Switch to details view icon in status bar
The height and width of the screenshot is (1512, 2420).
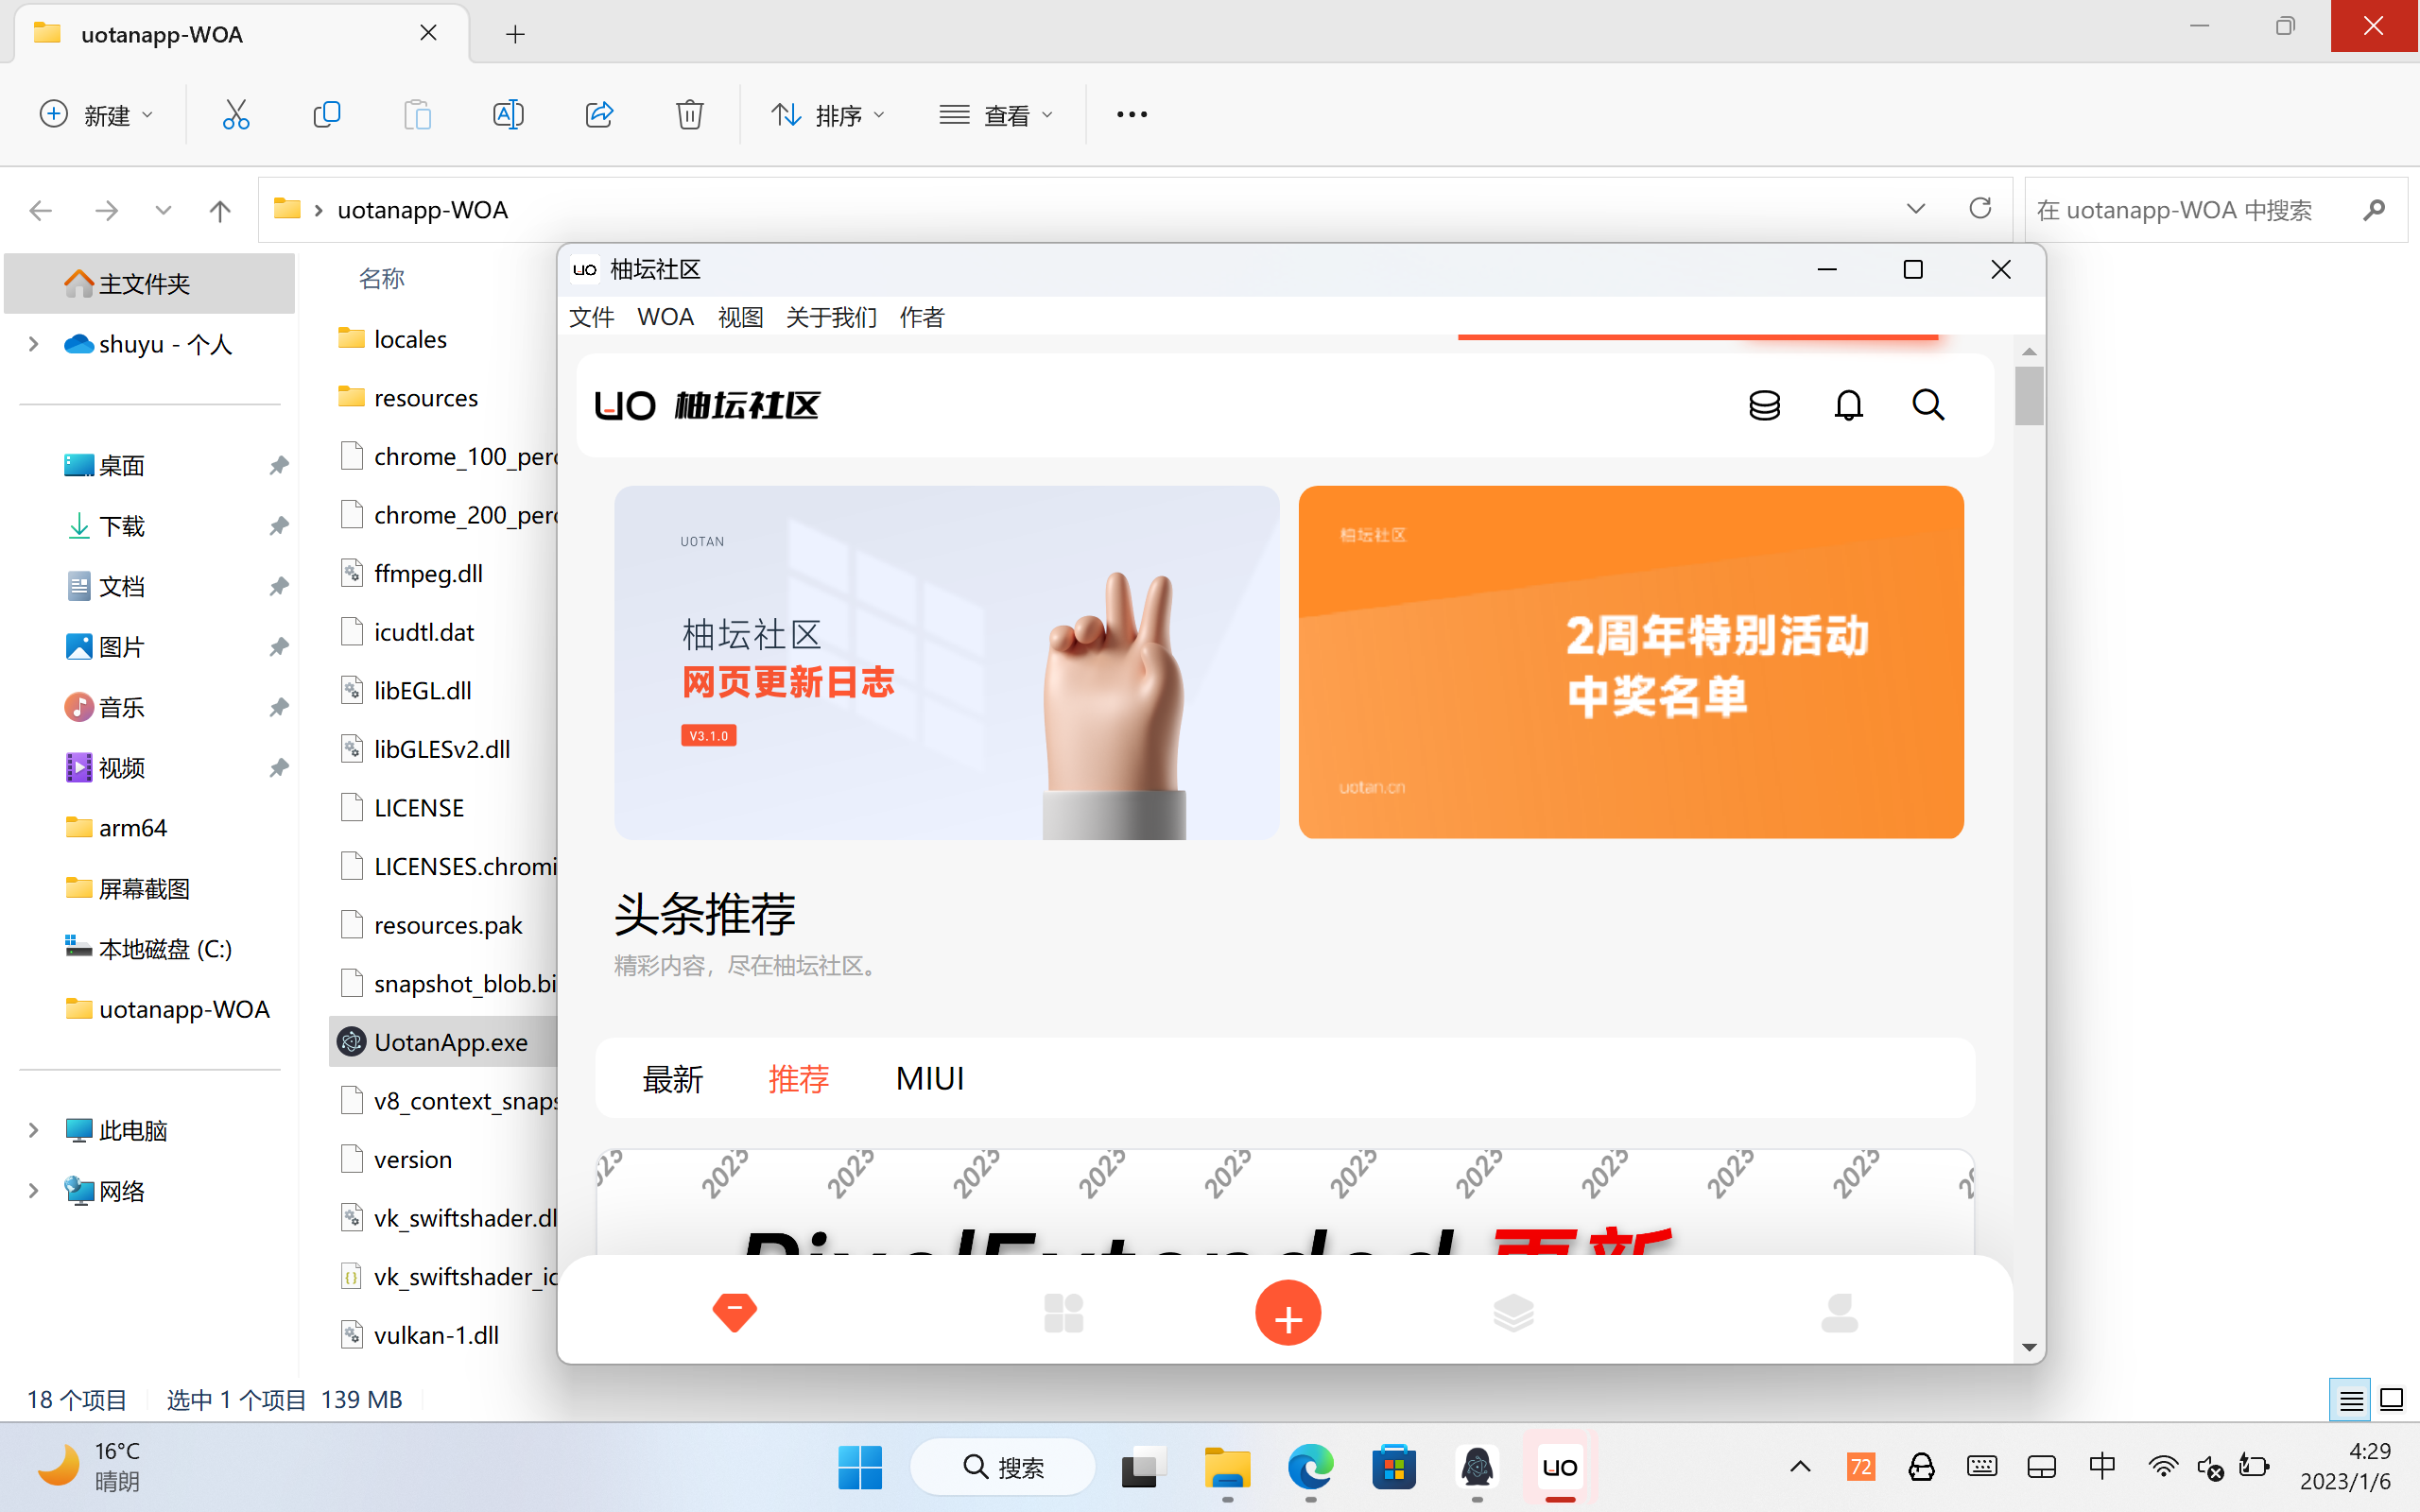click(x=2350, y=1400)
